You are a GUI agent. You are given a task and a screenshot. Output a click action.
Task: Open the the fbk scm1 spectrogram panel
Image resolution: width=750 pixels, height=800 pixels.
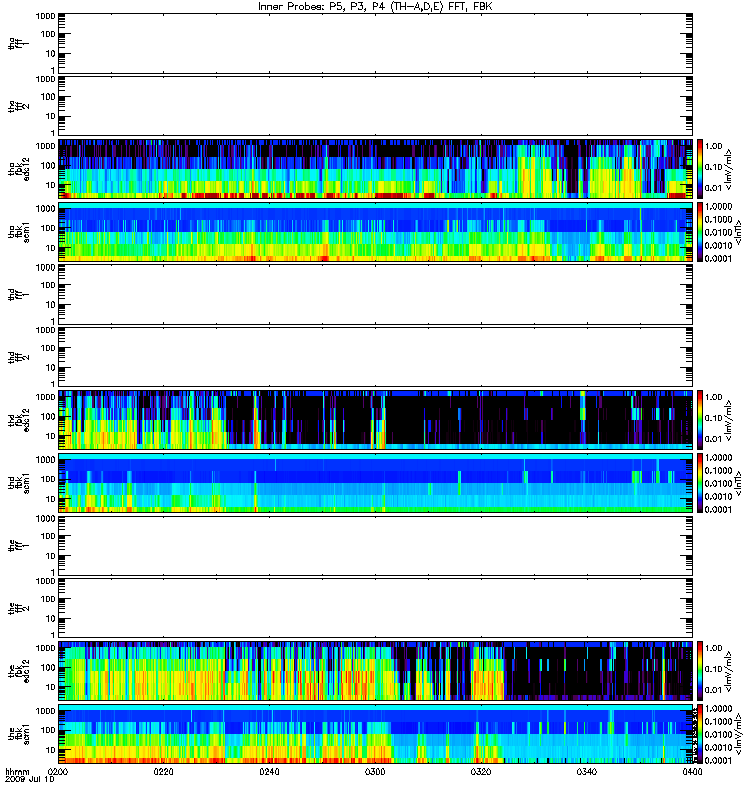376,734
